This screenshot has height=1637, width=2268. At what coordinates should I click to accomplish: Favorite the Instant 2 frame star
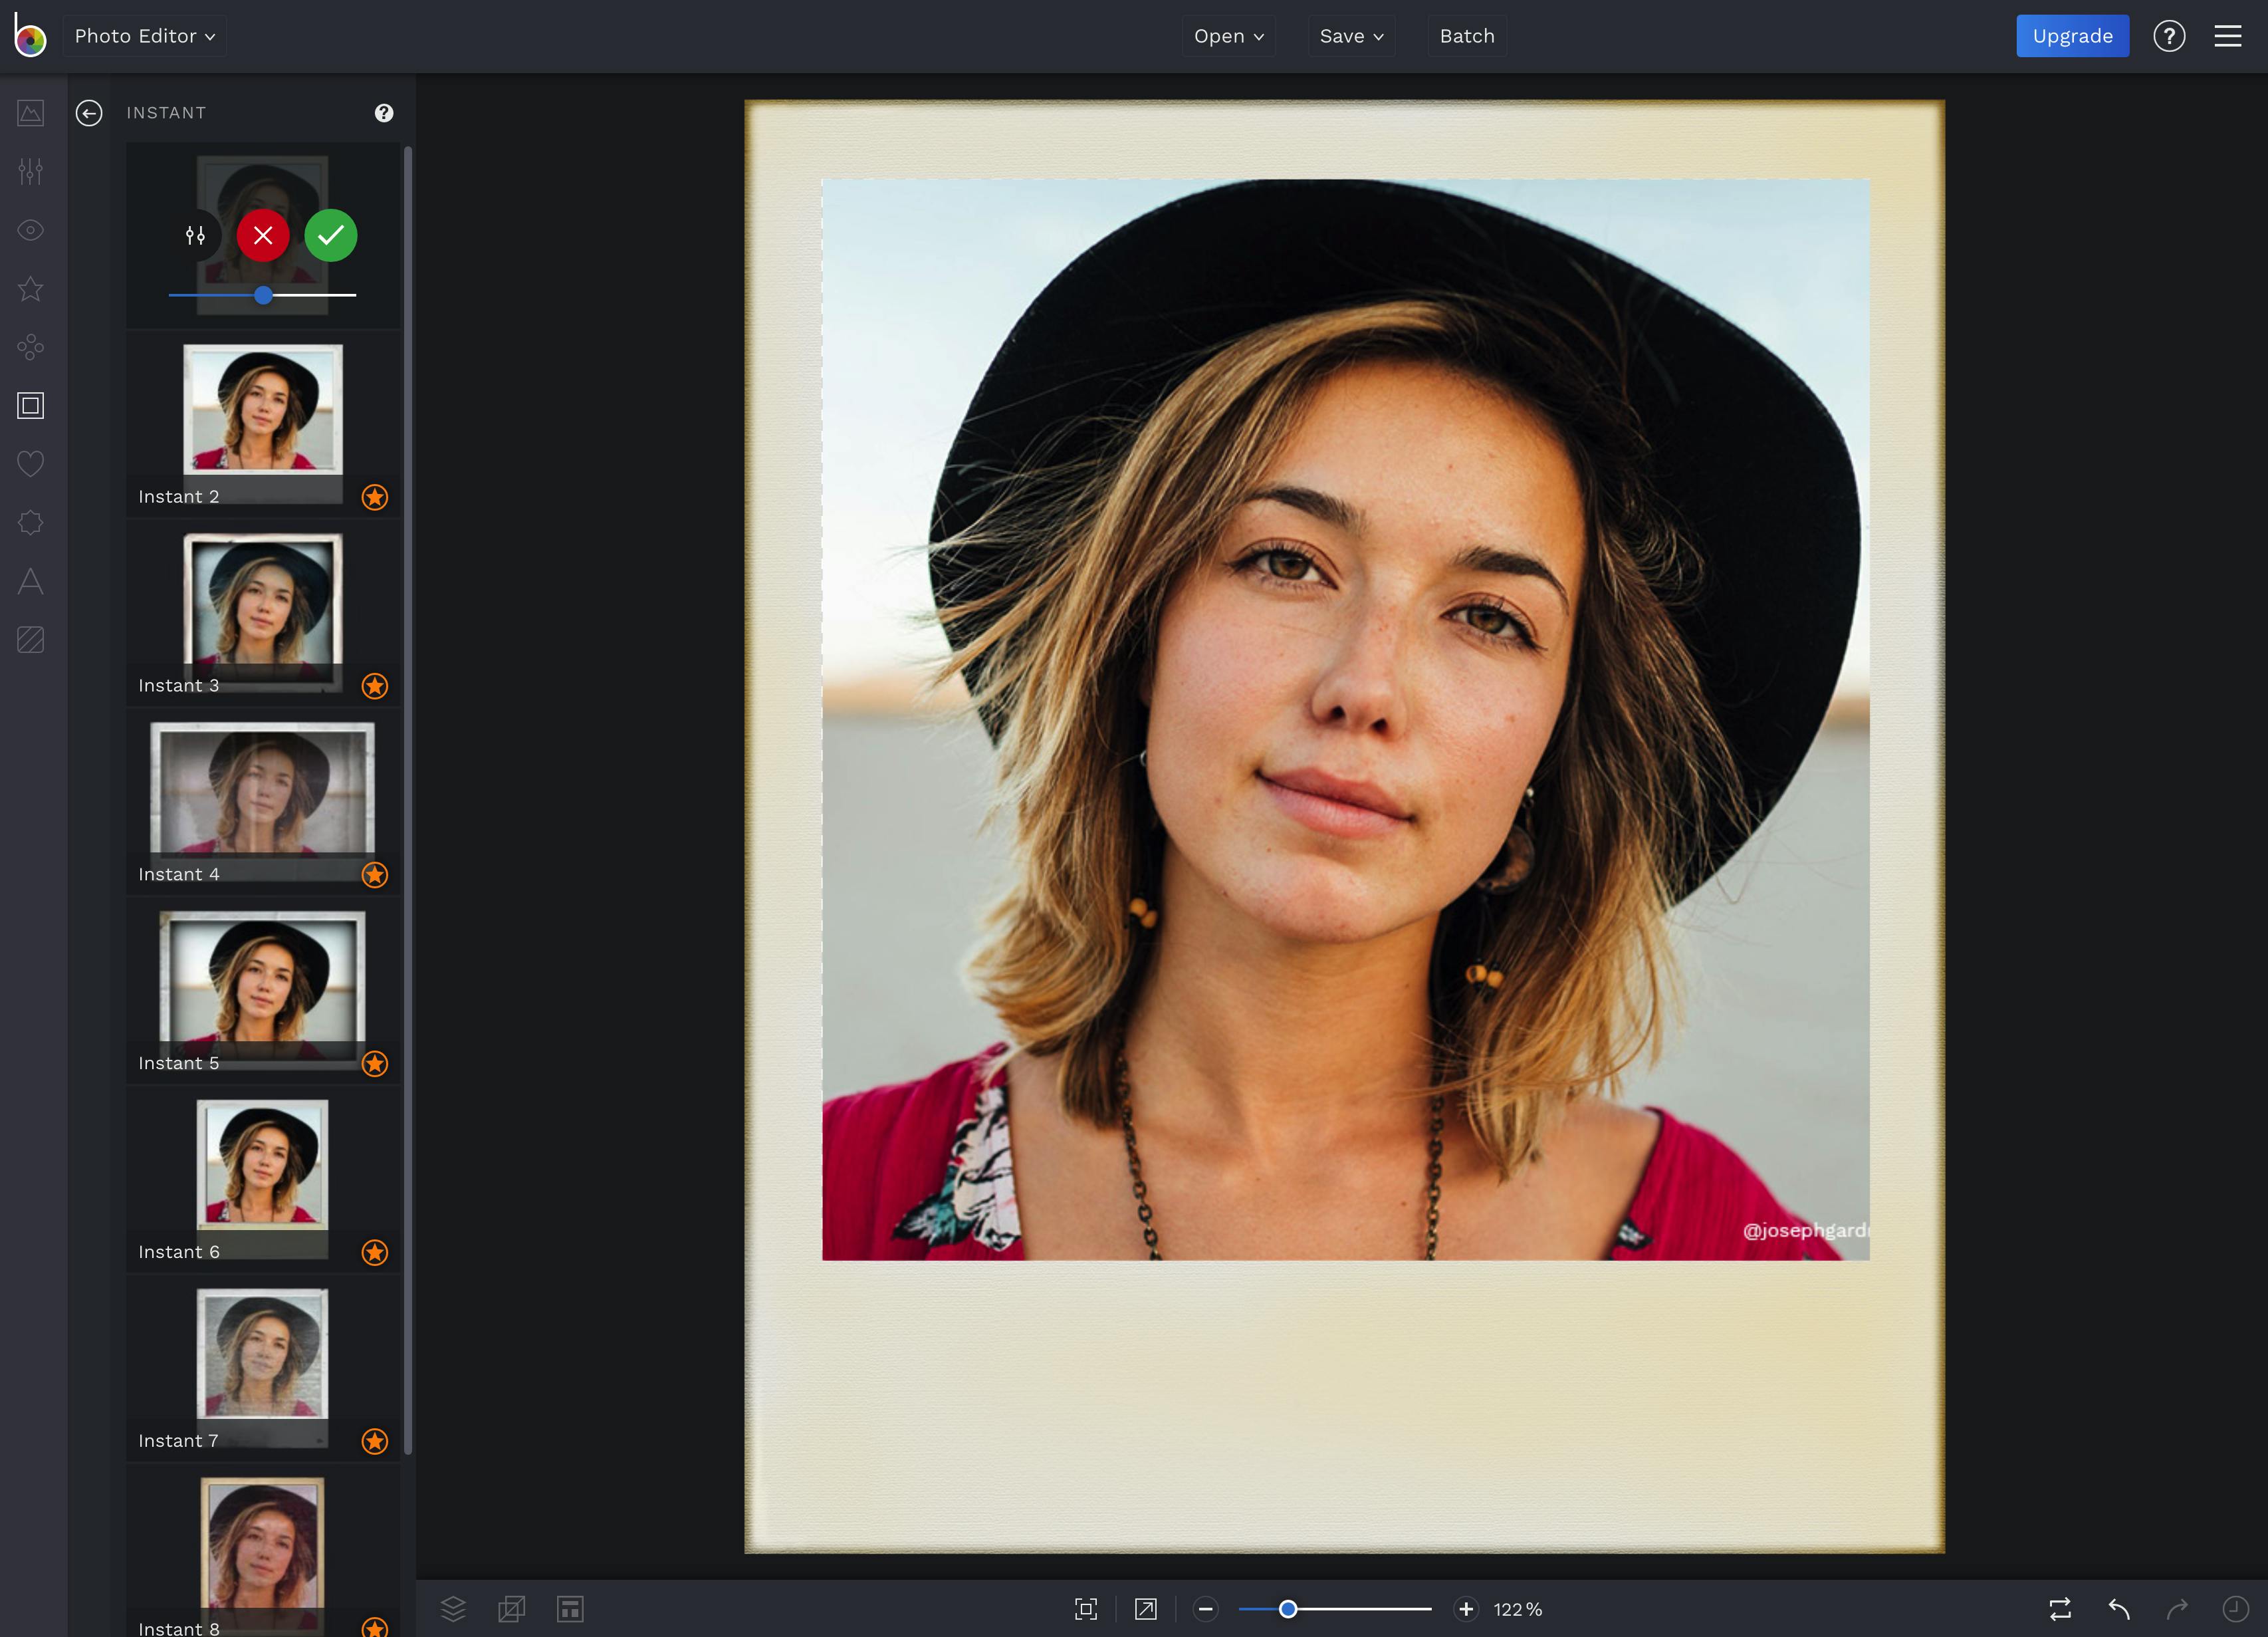click(x=375, y=497)
